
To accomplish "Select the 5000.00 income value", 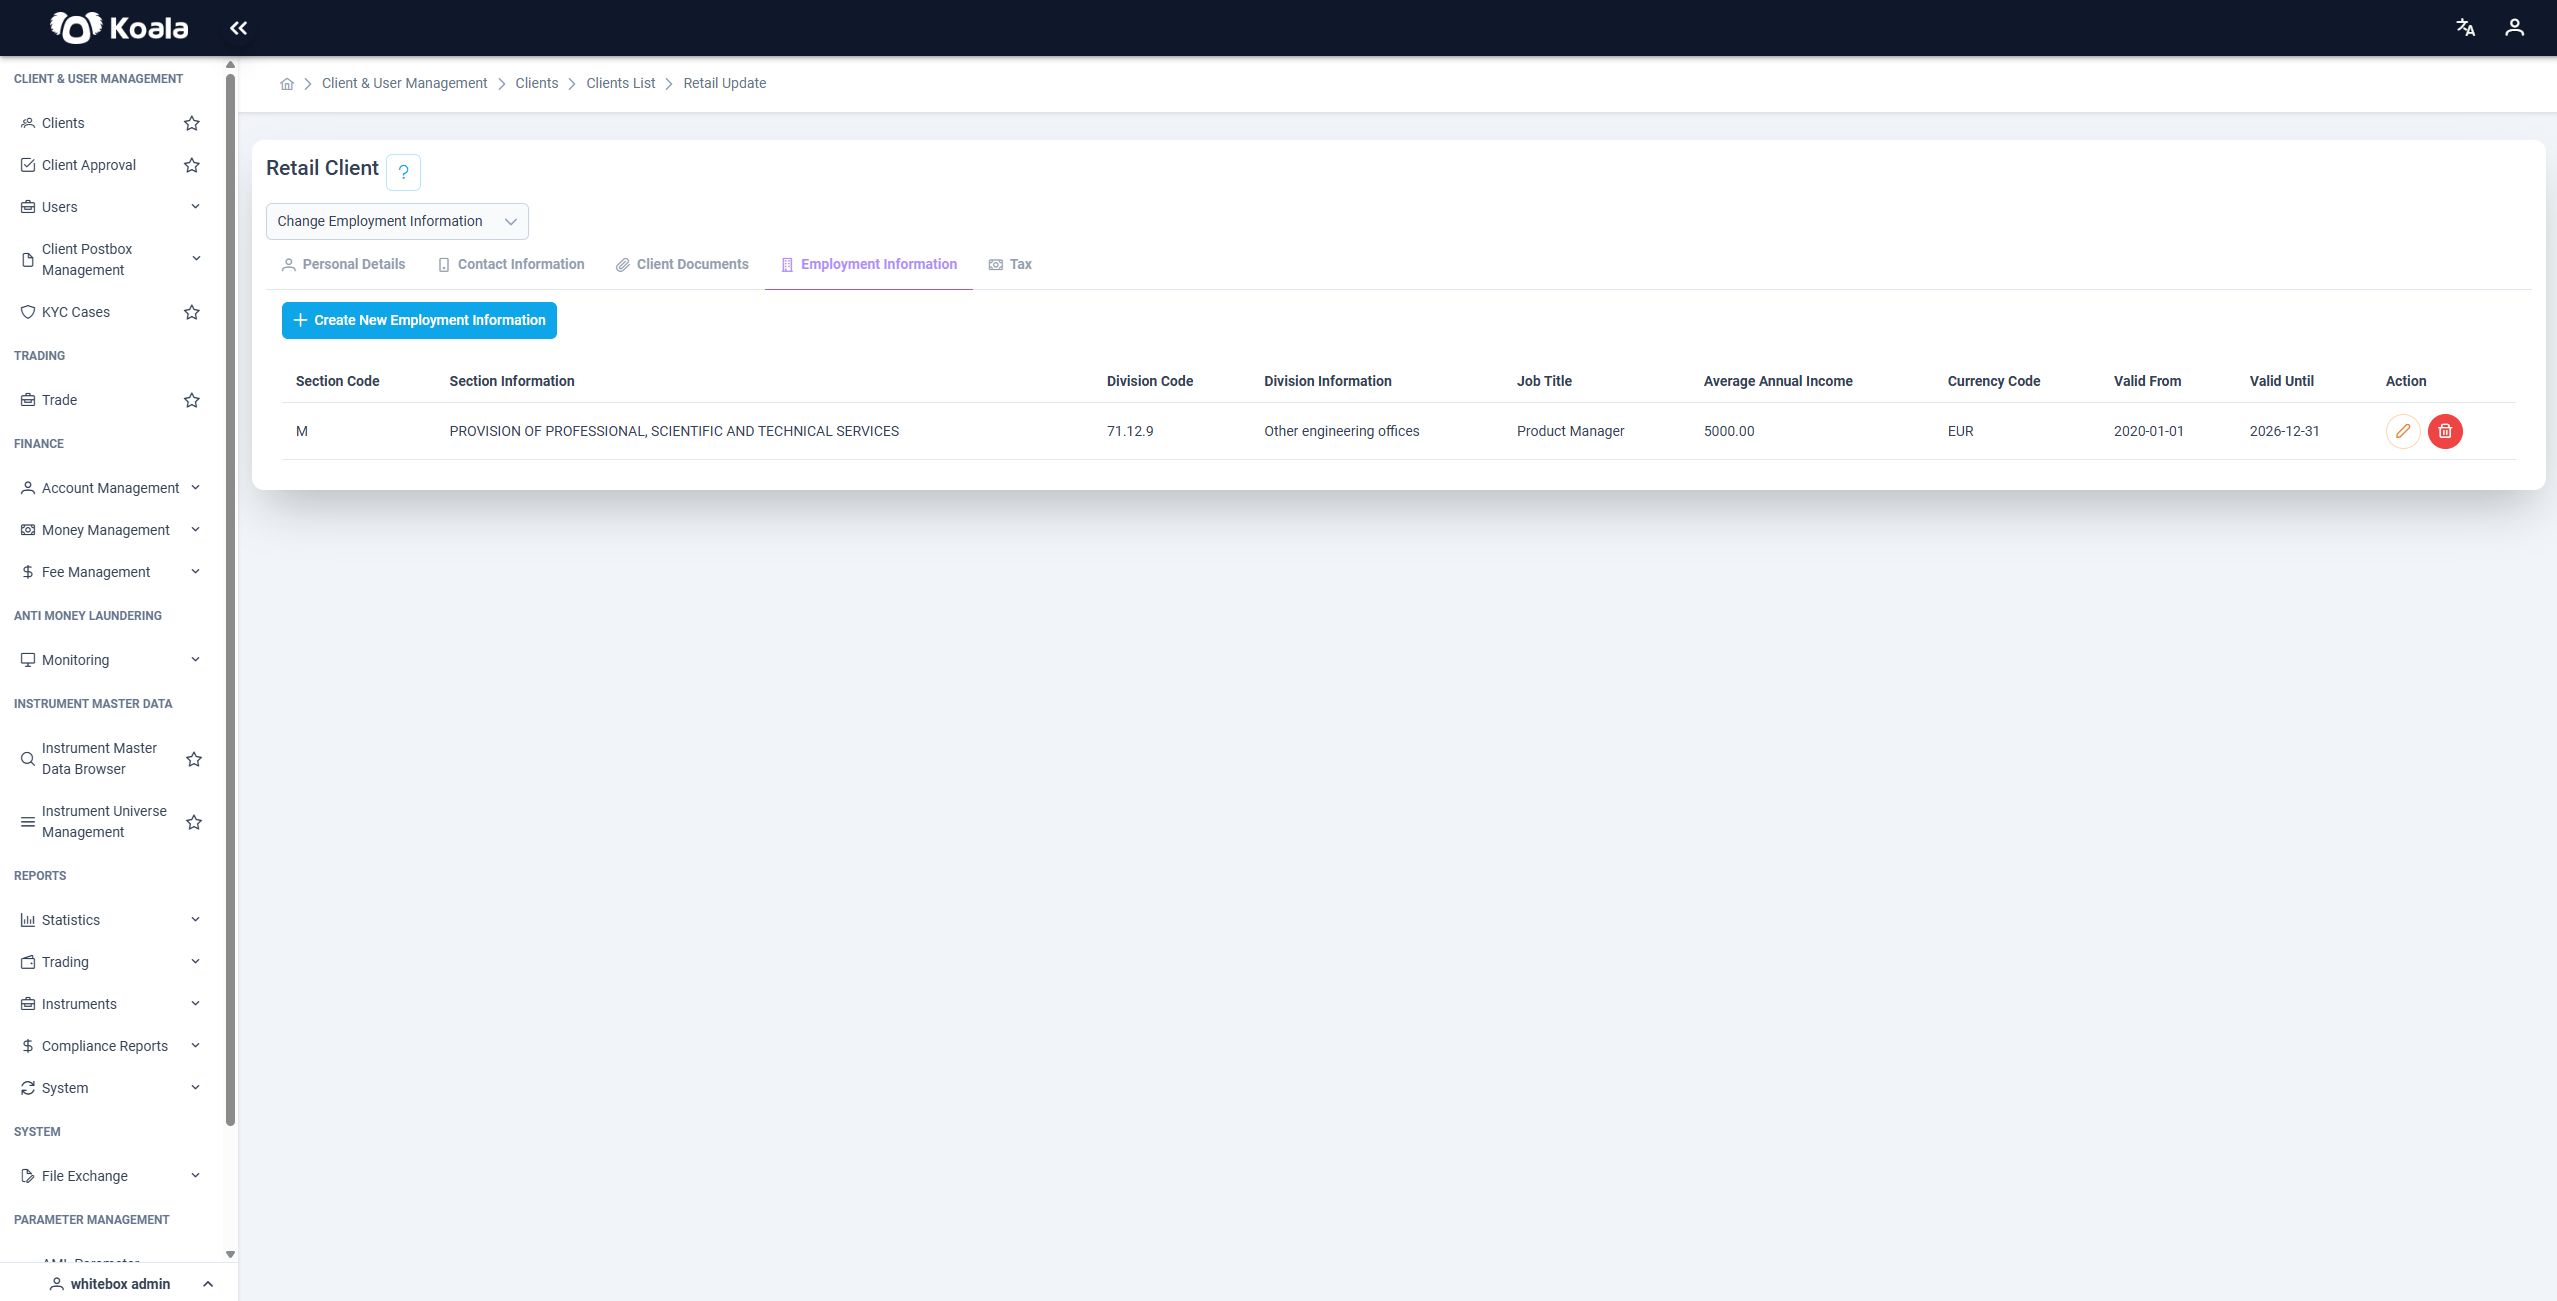I will (1729, 431).
